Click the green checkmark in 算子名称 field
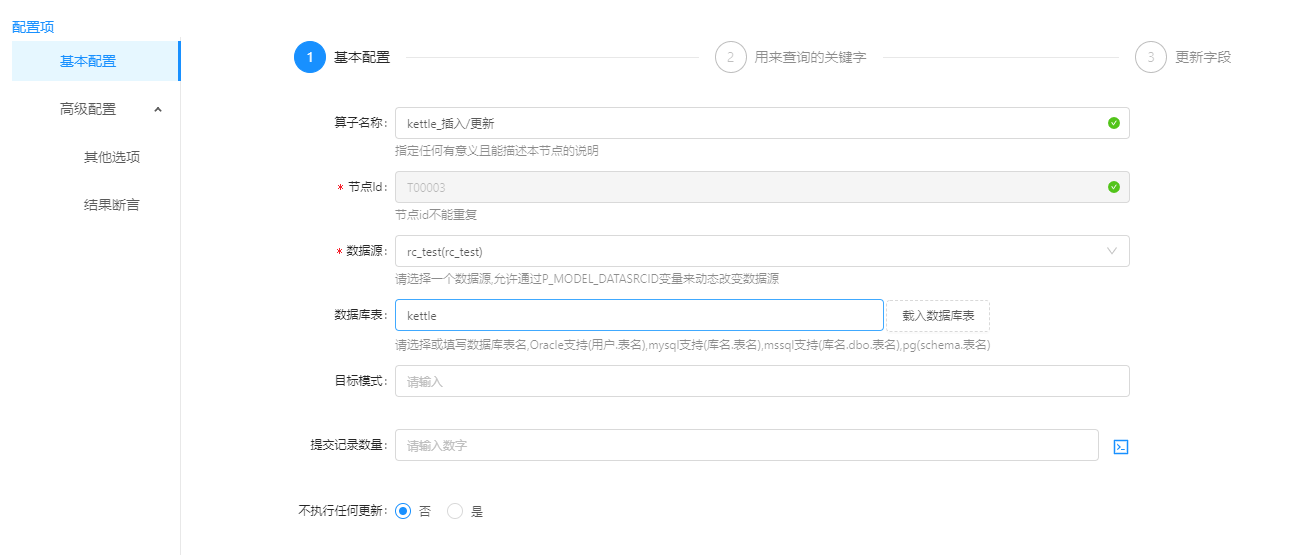The height and width of the screenshot is (555, 1298). pos(1113,123)
